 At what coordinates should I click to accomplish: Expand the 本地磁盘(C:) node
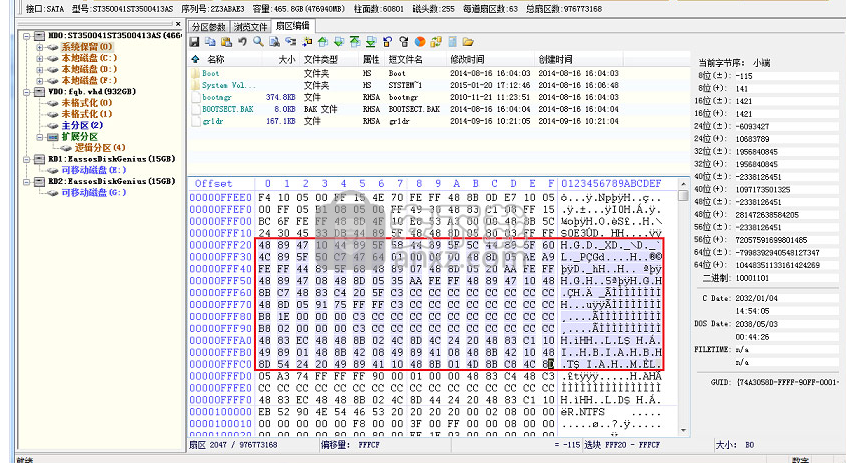[39, 58]
